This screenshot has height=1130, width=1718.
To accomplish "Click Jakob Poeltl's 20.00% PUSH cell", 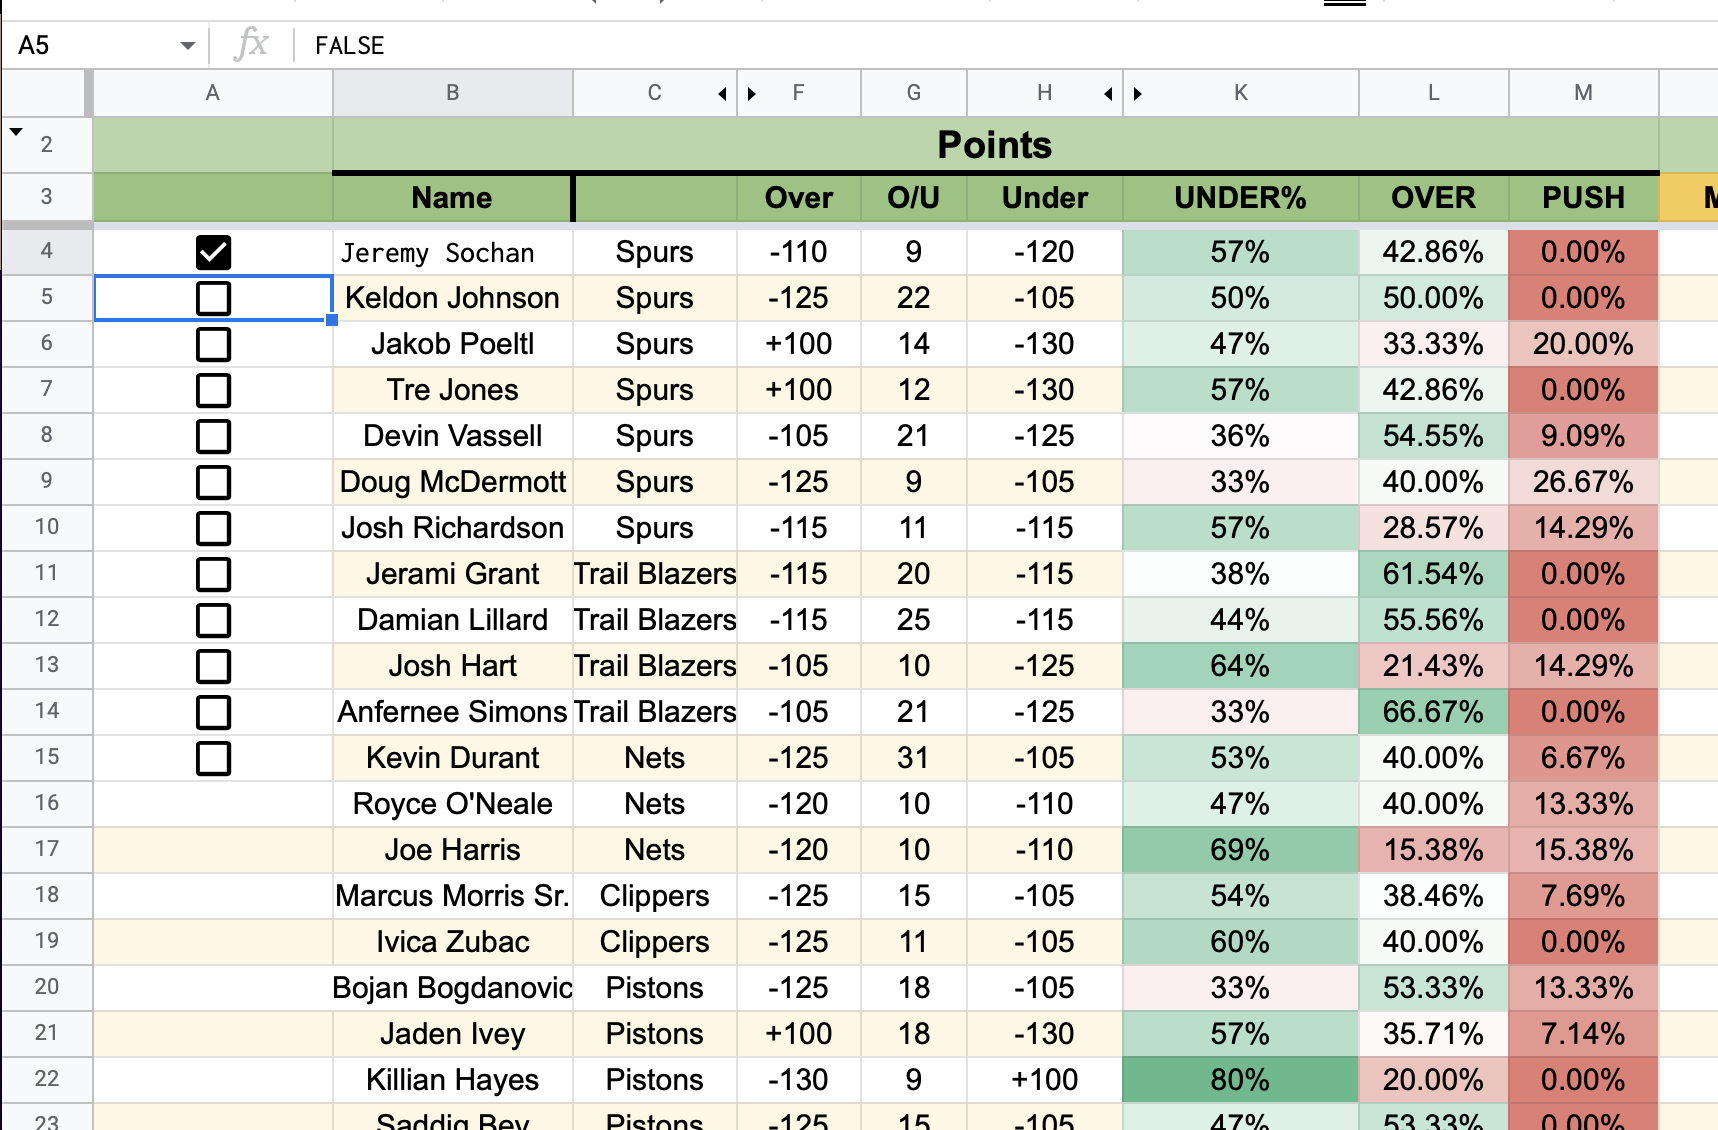I will pyautogui.click(x=1584, y=344).
